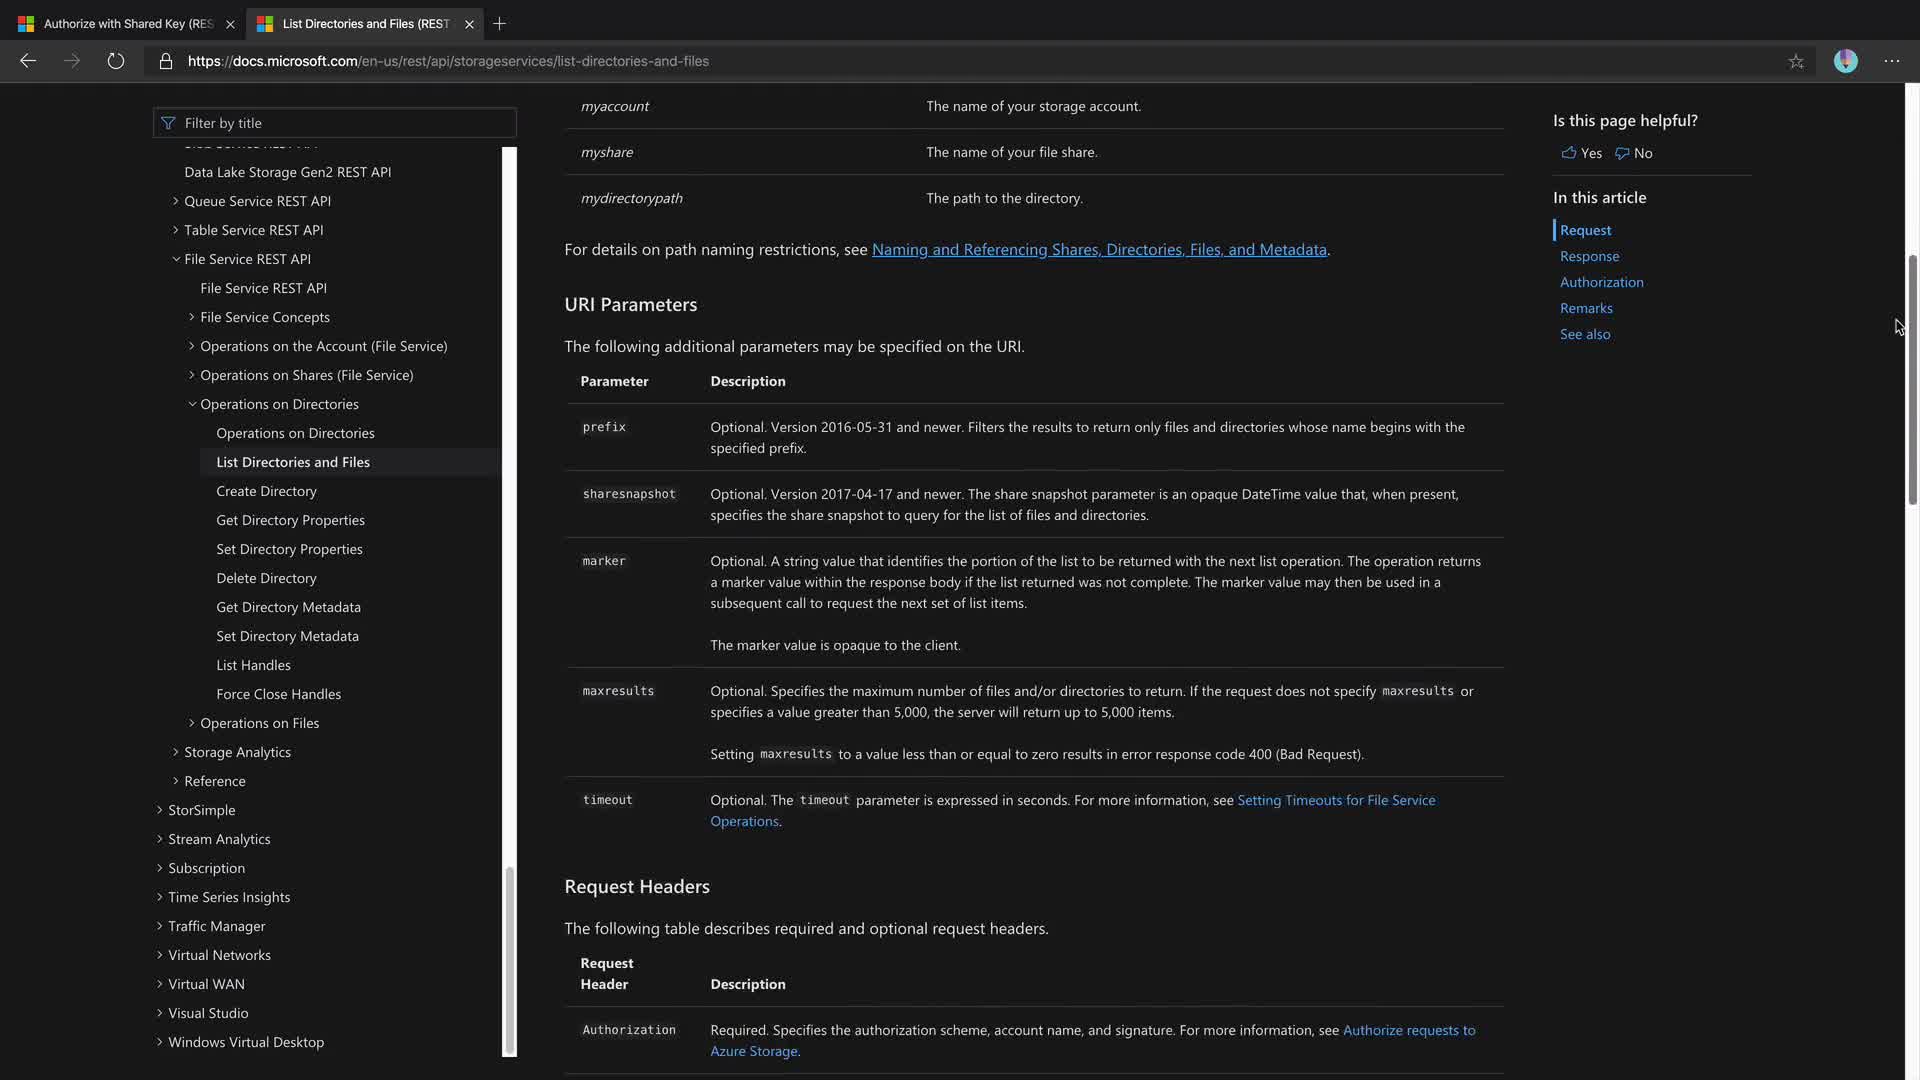This screenshot has height=1080, width=1920.
Task: Close the List Directories and Files tab
Action: [469, 24]
